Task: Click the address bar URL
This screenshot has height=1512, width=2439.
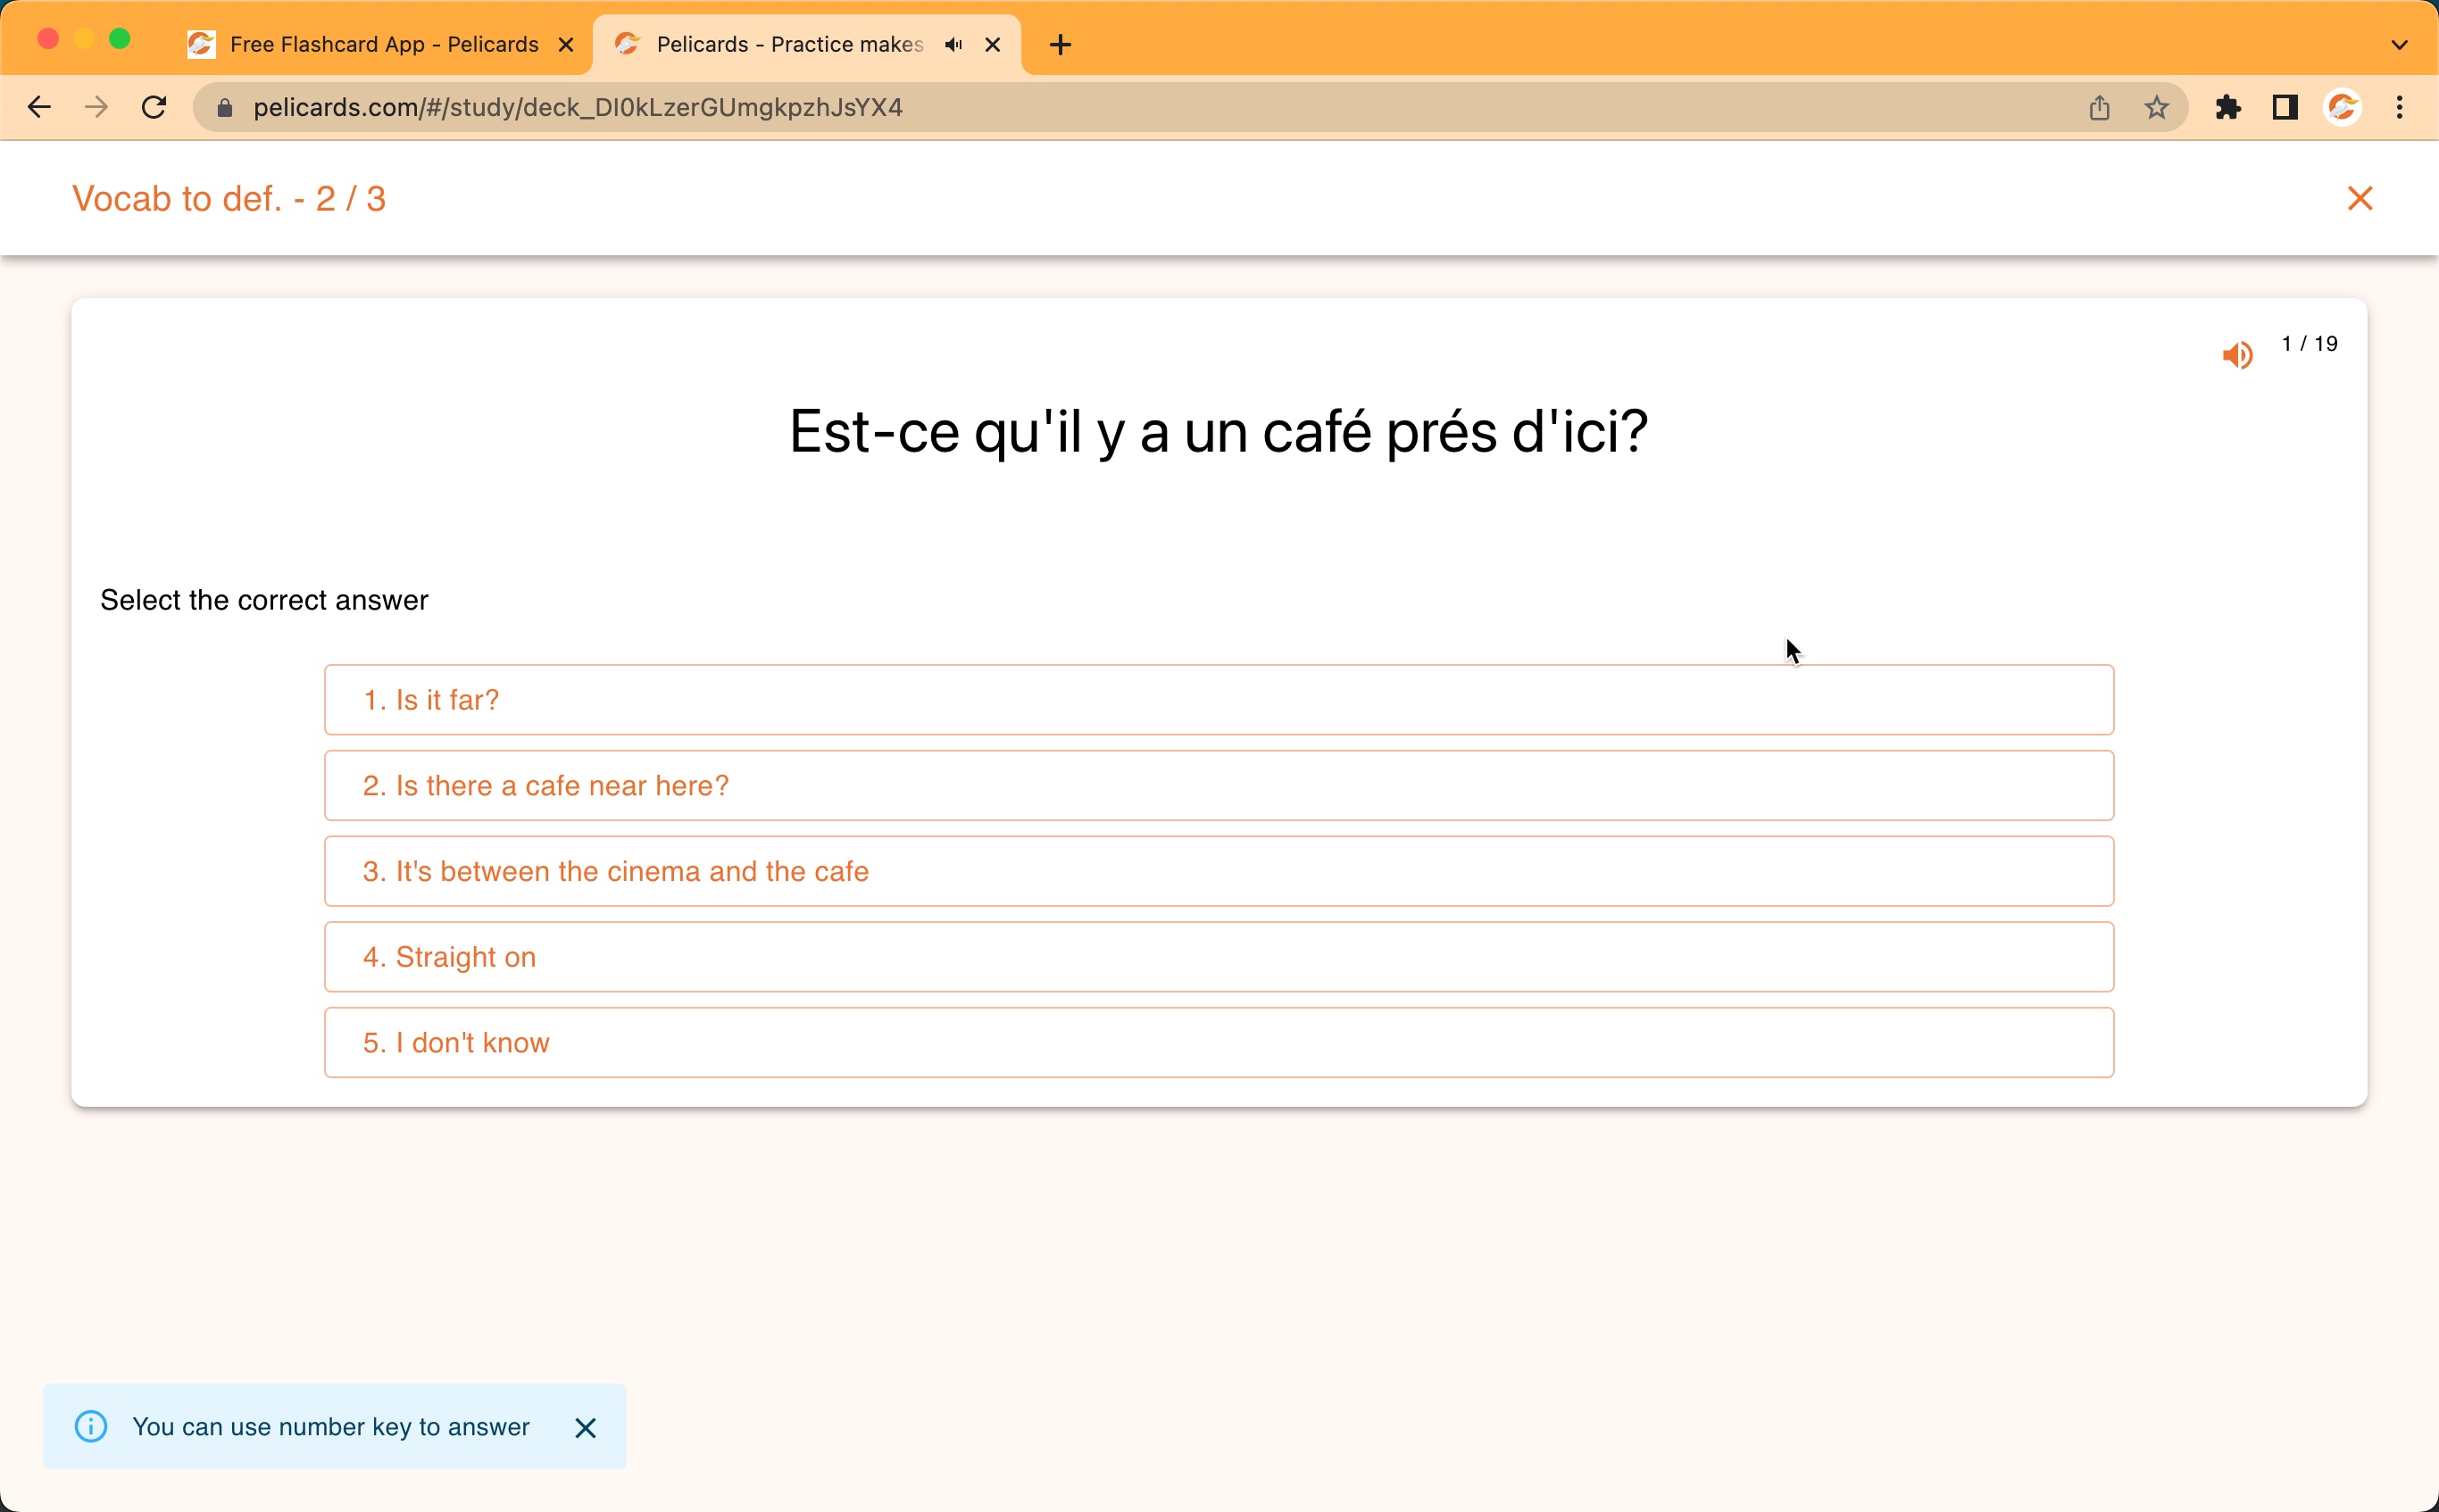Action: (x=577, y=107)
